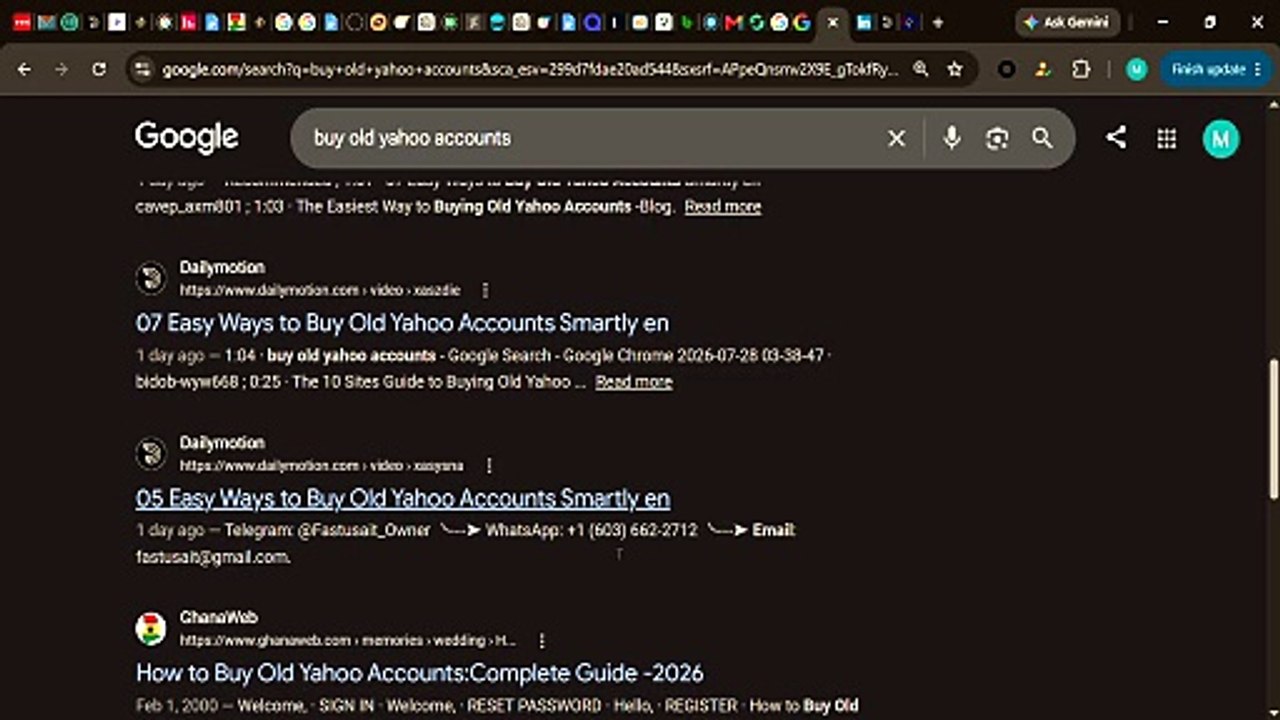Viewport: 1280px width, 720px height.
Task: Submit search using the magnifier icon
Action: (x=1042, y=138)
